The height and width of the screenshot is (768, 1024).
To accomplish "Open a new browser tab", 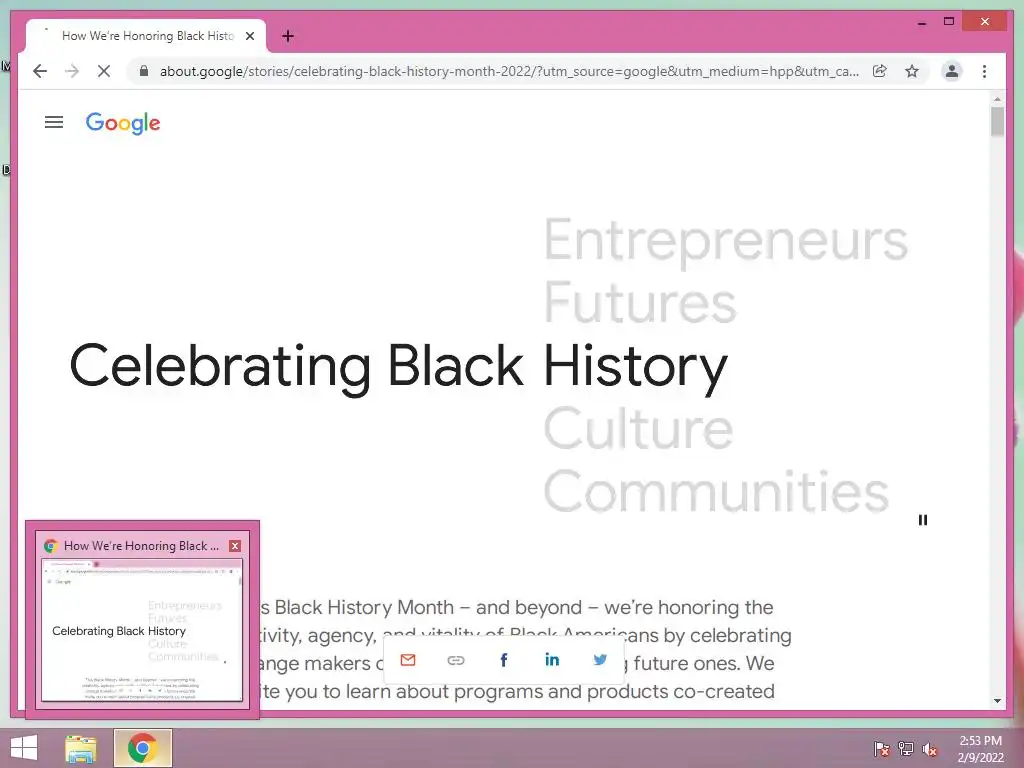I will coord(287,36).
